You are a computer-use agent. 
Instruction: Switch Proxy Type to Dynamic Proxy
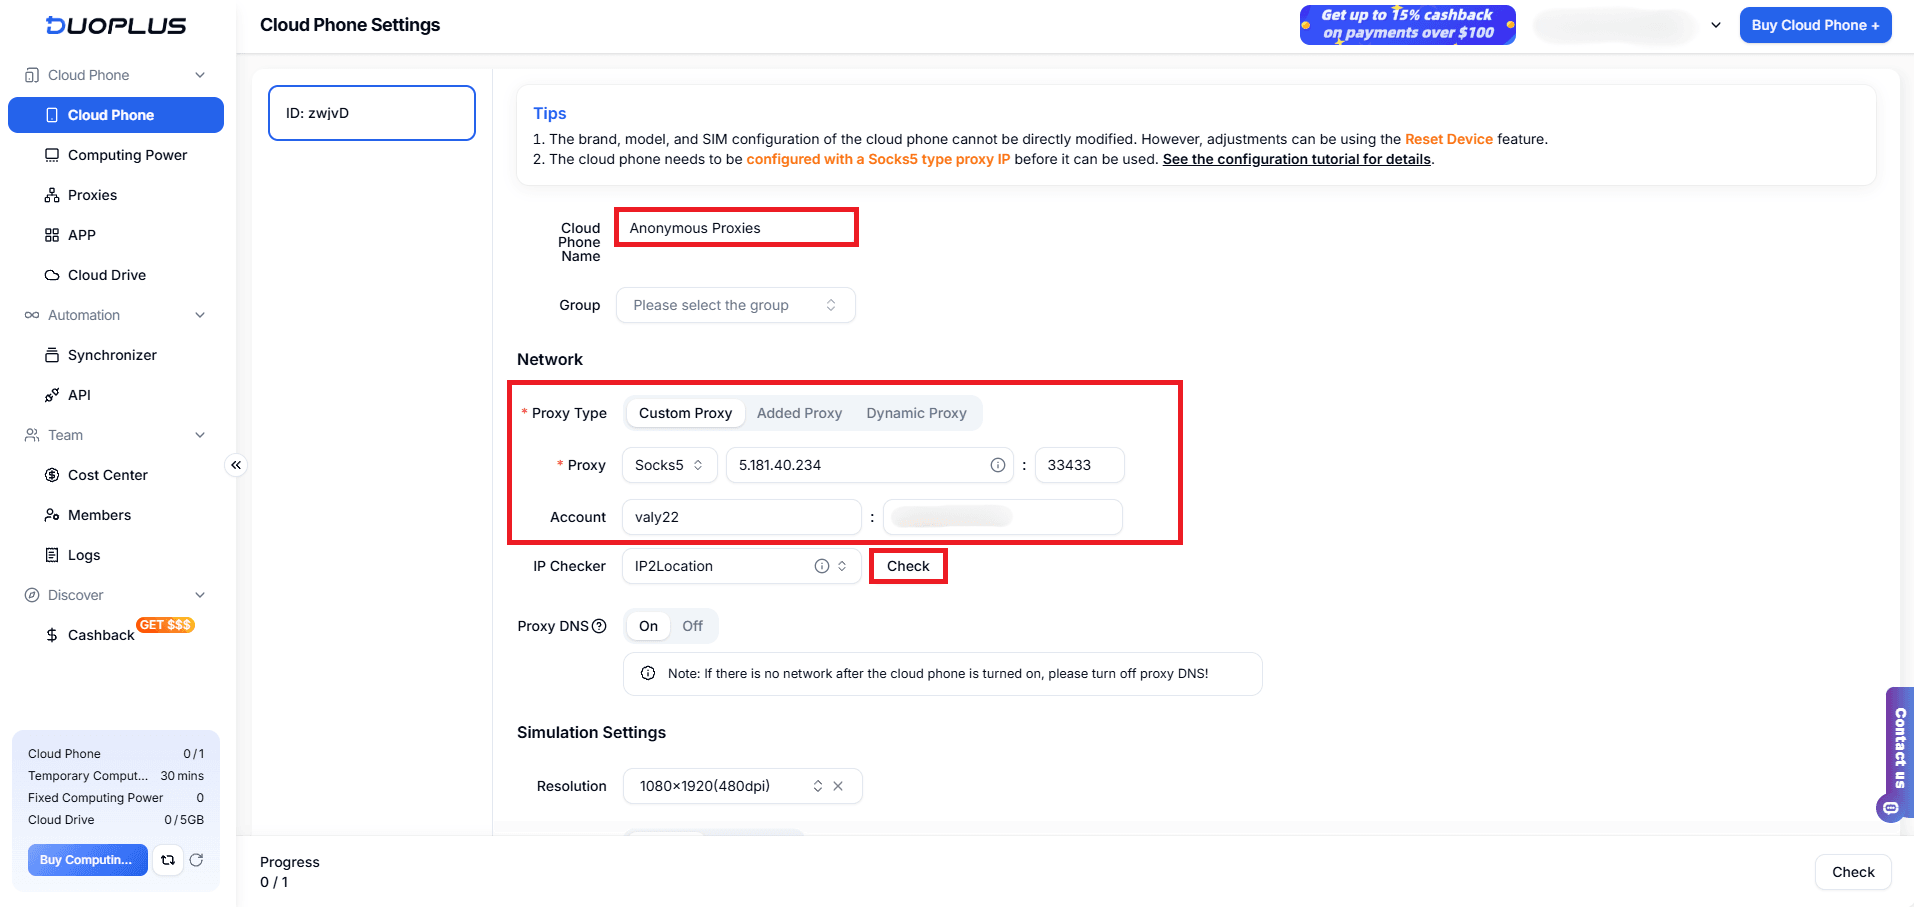916,412
